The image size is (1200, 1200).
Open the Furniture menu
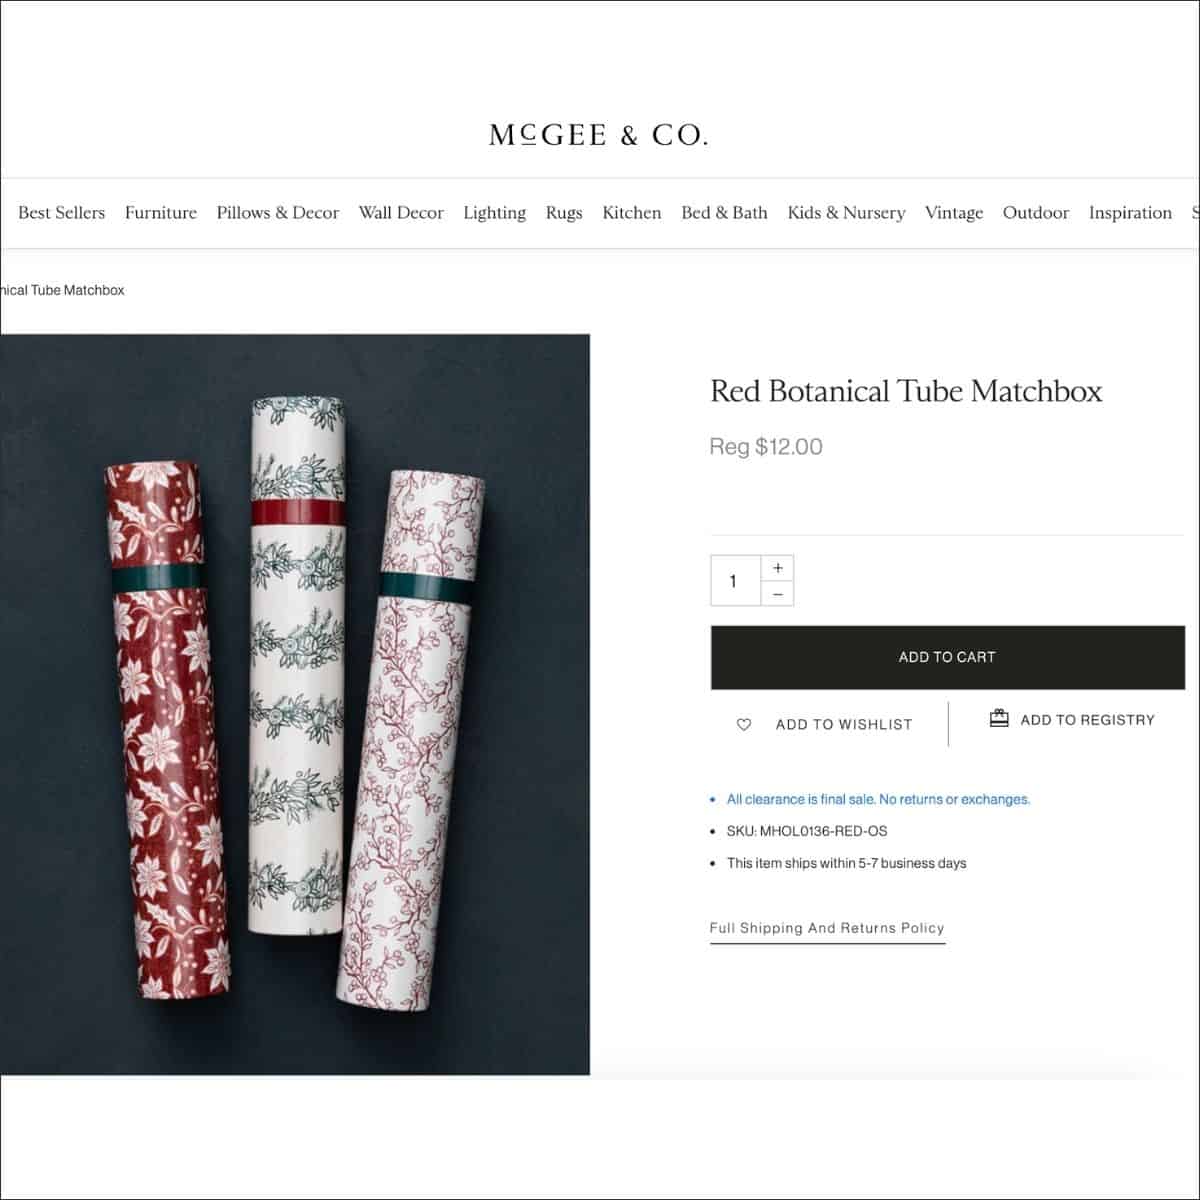(161, 213)
